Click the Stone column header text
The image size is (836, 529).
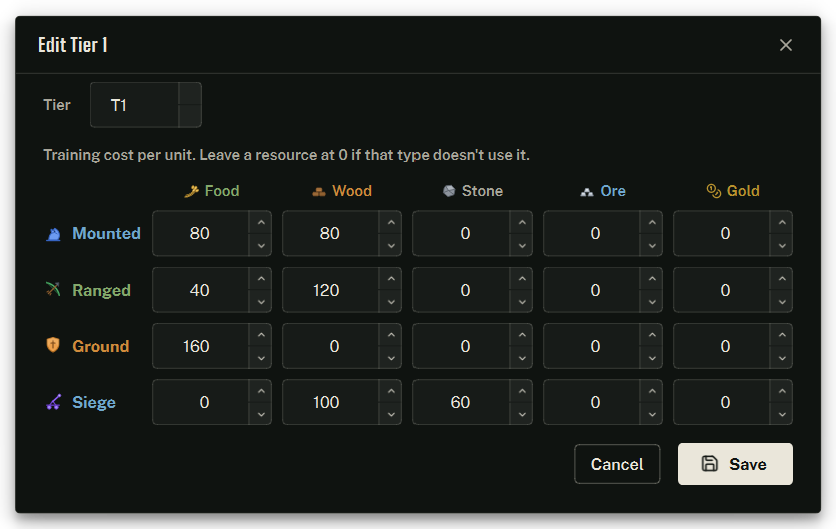click(x=482, y=191)
